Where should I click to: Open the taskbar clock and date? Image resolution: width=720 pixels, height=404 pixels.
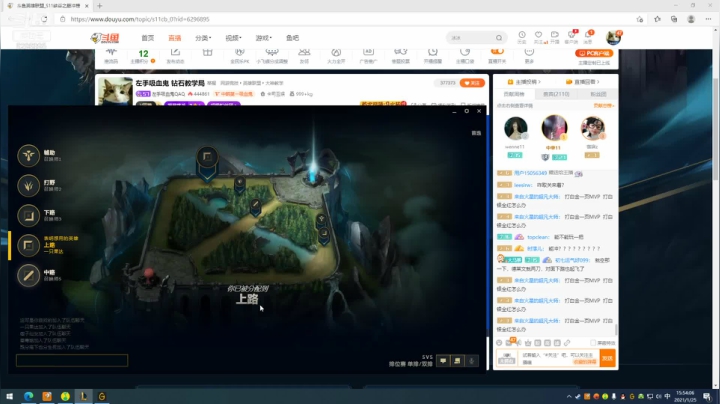pos(685,396)
